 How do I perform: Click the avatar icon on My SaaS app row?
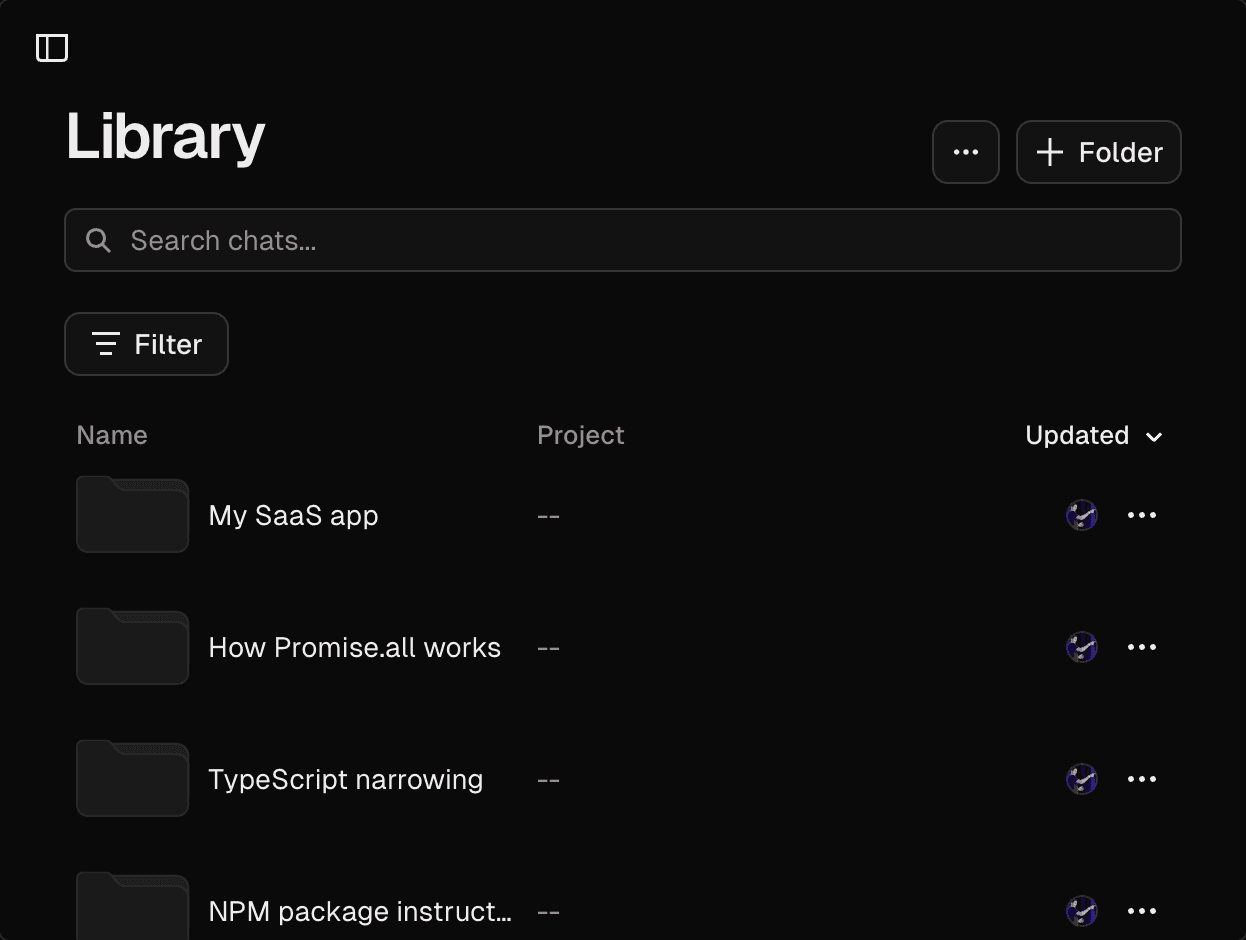[x=1081, y=515]
